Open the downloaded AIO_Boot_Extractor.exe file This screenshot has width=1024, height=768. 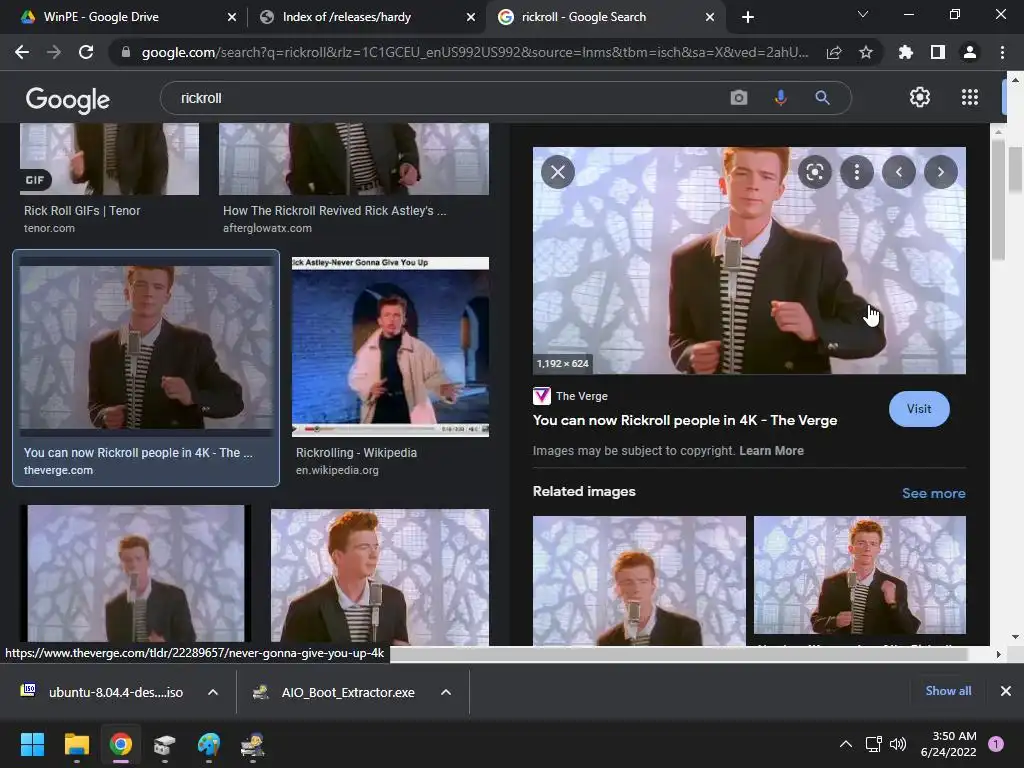pos(334,692)
